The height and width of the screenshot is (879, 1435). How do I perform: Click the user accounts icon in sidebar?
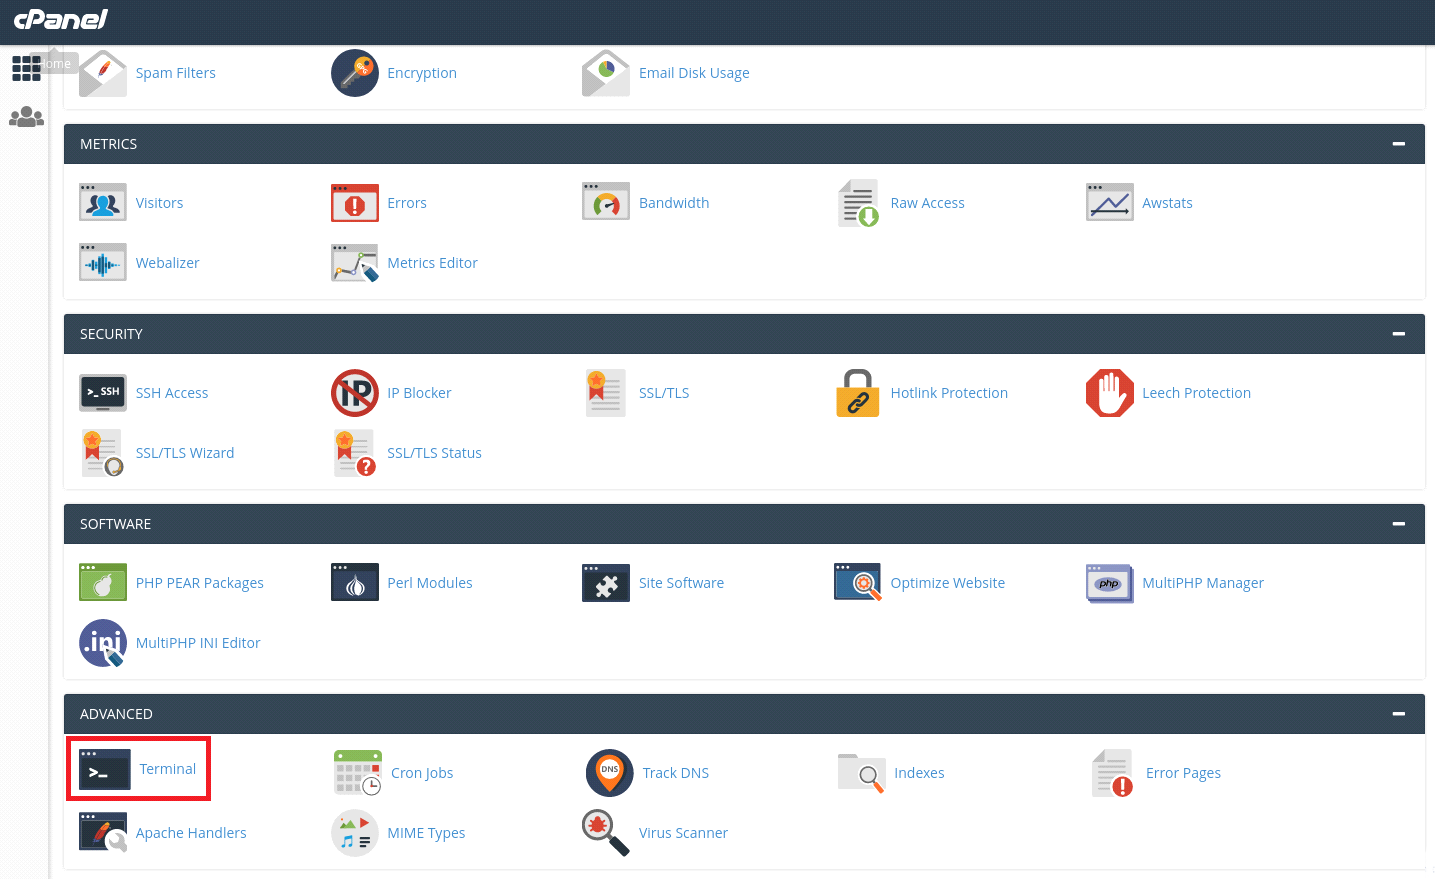pyautogui.click(x=26, y=116)
